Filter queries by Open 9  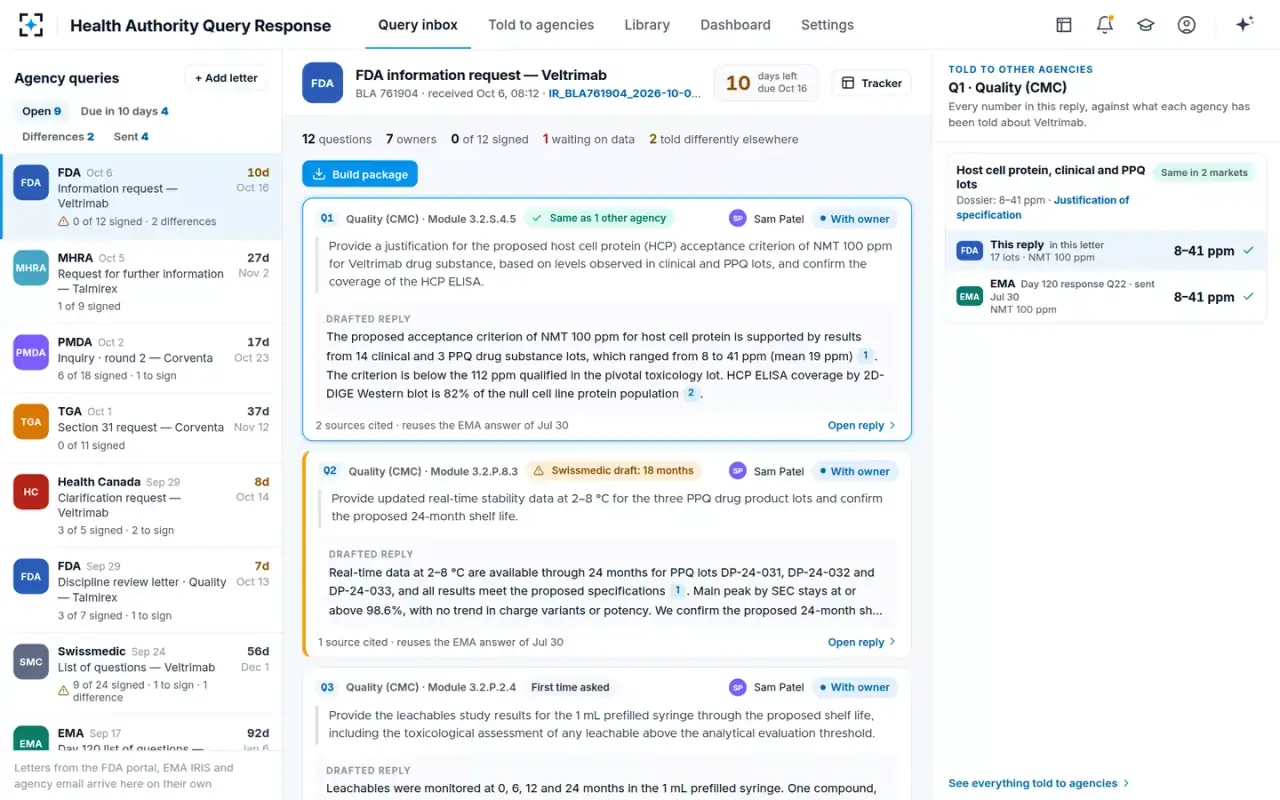tap(42, 111)
